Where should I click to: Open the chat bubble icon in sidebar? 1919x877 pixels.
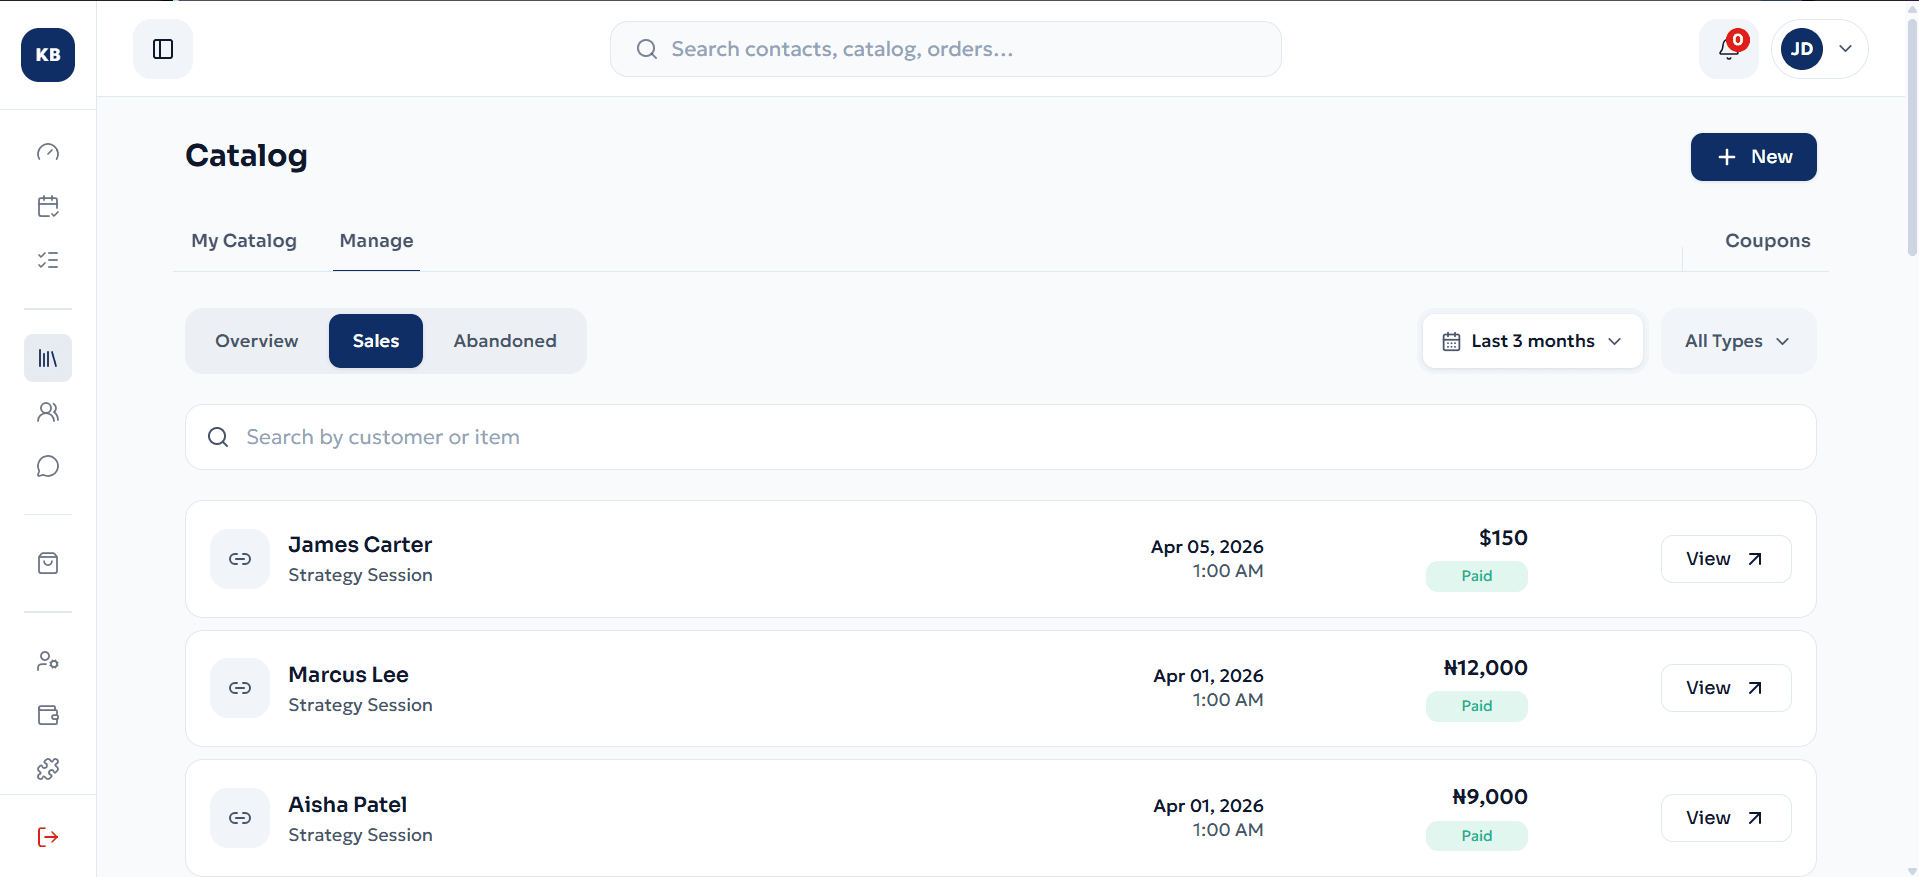(48, 466)
